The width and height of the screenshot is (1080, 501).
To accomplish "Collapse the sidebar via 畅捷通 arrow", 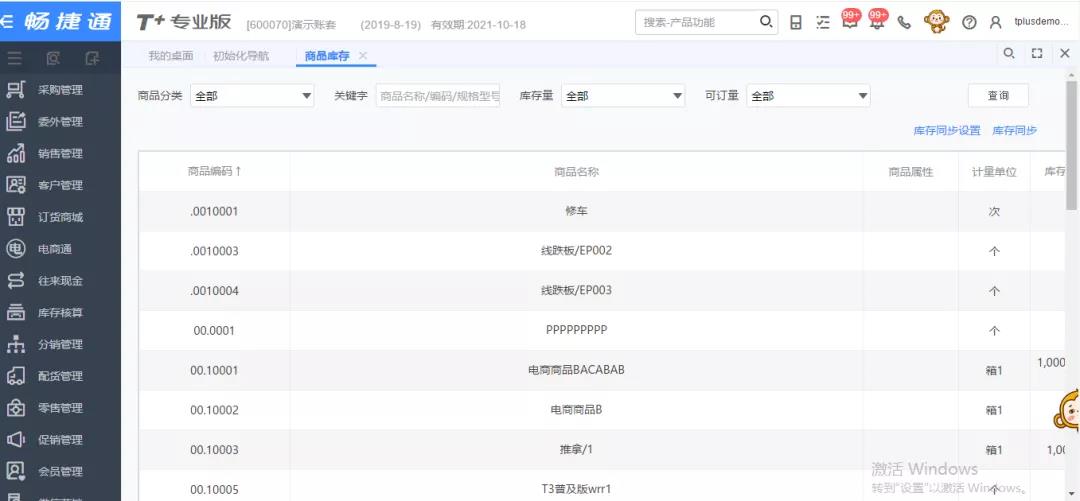I will (x=7, y=21).
